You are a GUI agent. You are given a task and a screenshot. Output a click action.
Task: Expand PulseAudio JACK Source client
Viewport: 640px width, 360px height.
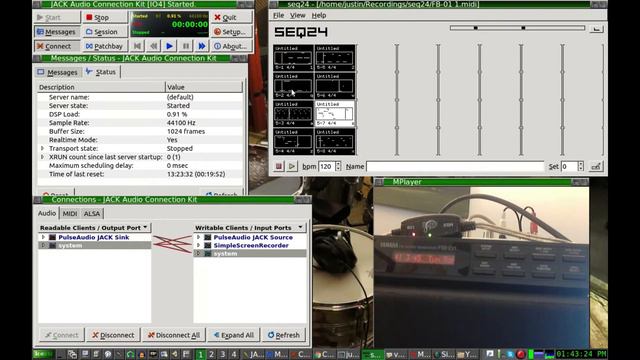(x=198, y=237)
